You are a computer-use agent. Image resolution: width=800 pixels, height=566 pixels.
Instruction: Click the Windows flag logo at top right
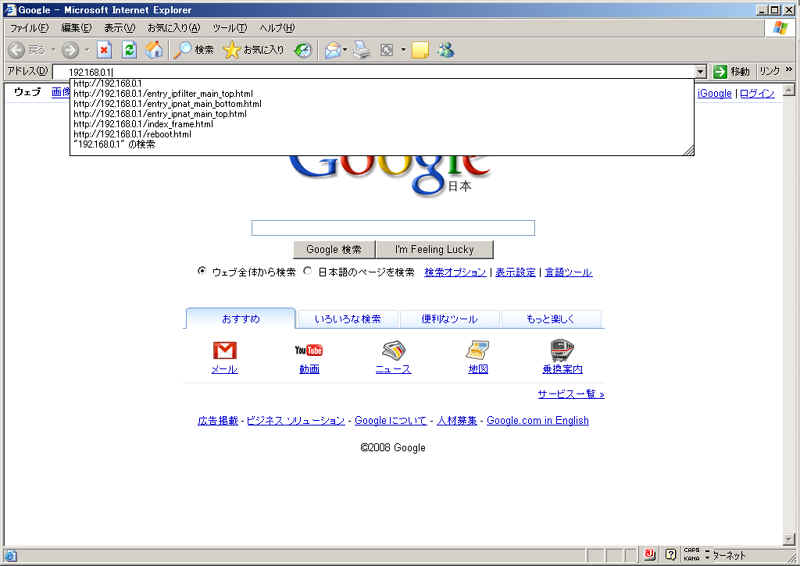(780, 28)
